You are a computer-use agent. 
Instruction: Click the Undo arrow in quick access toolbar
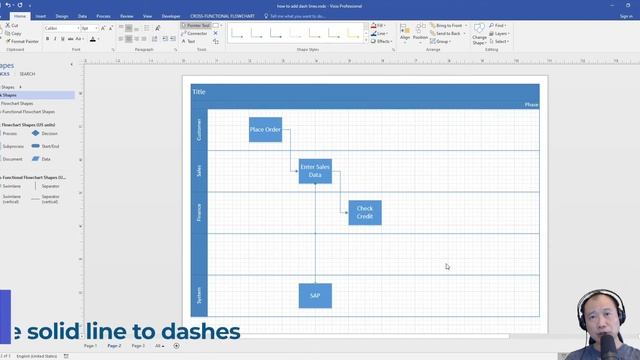8,5
